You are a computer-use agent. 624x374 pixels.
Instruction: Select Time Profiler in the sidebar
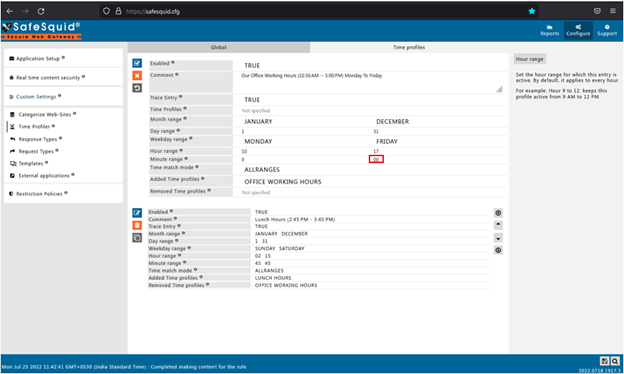[x=33, y=127]
